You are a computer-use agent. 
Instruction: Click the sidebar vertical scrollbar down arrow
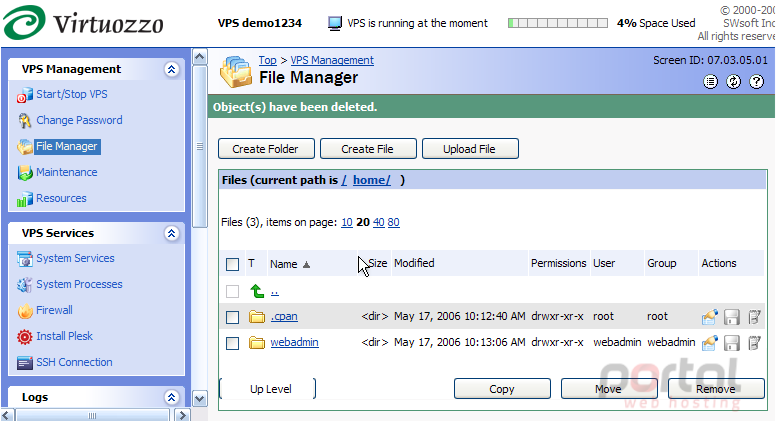[199, 398]
